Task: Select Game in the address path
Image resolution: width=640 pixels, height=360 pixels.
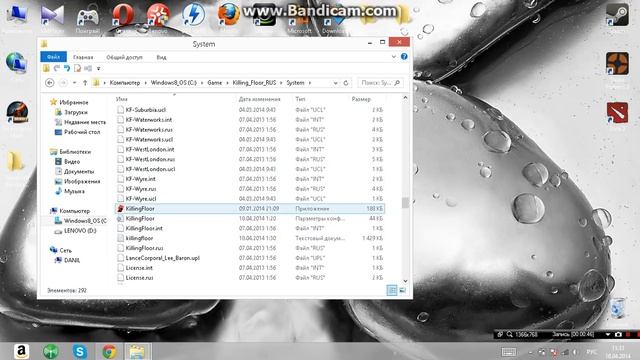Action: [215, 83]
